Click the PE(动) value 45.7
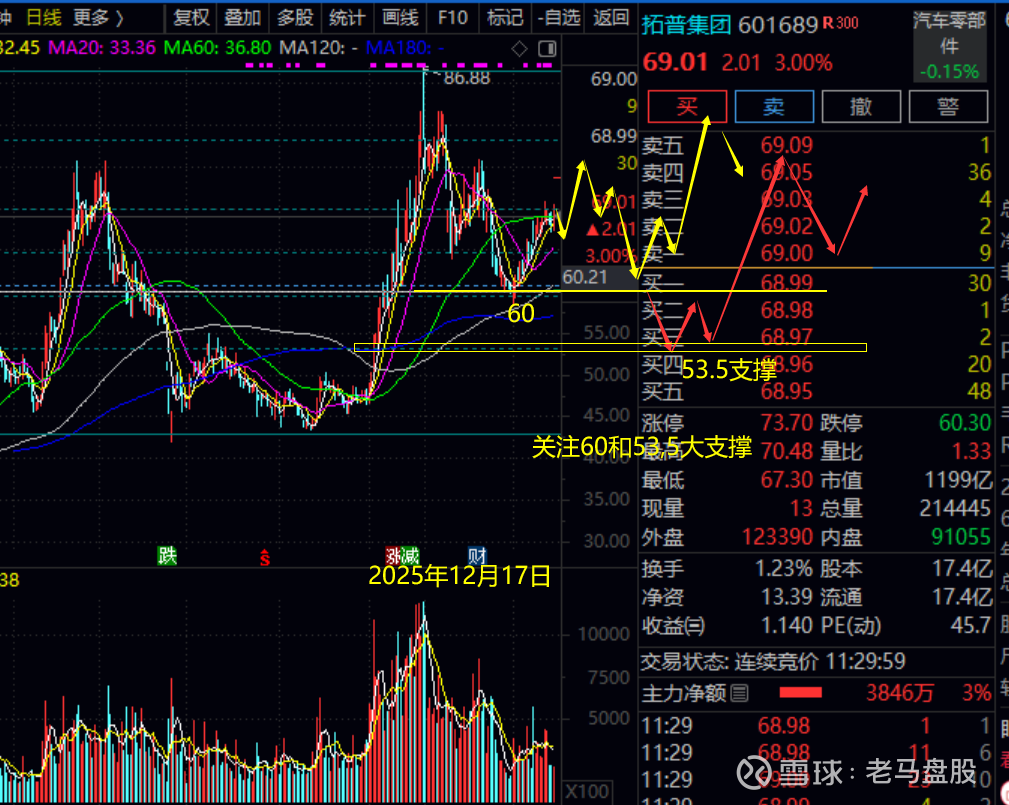The image size is (1009, 805). 971,625
